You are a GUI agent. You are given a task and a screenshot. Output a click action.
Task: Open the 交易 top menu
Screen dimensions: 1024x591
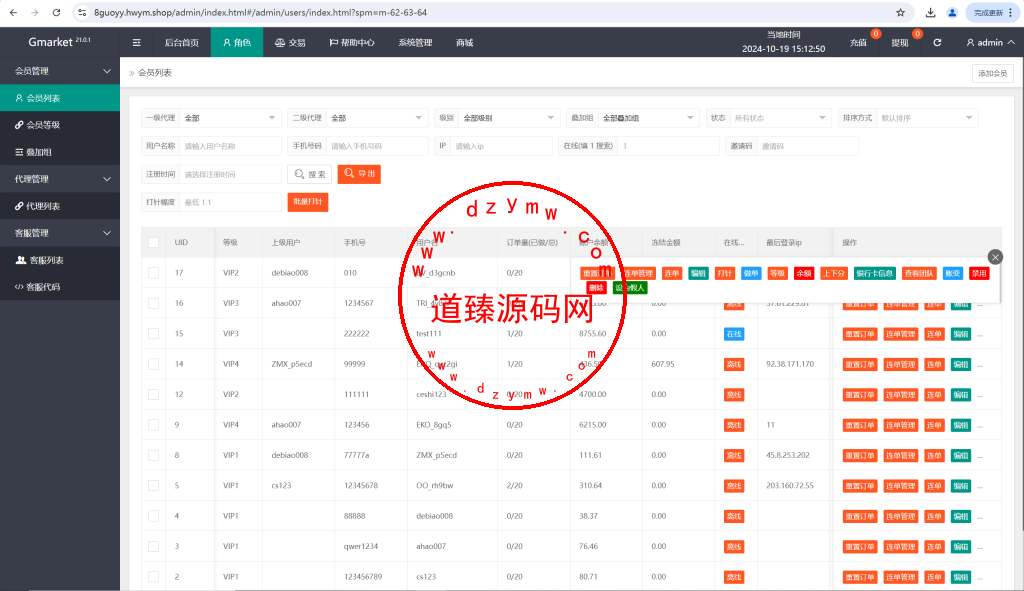coord(290,42)
